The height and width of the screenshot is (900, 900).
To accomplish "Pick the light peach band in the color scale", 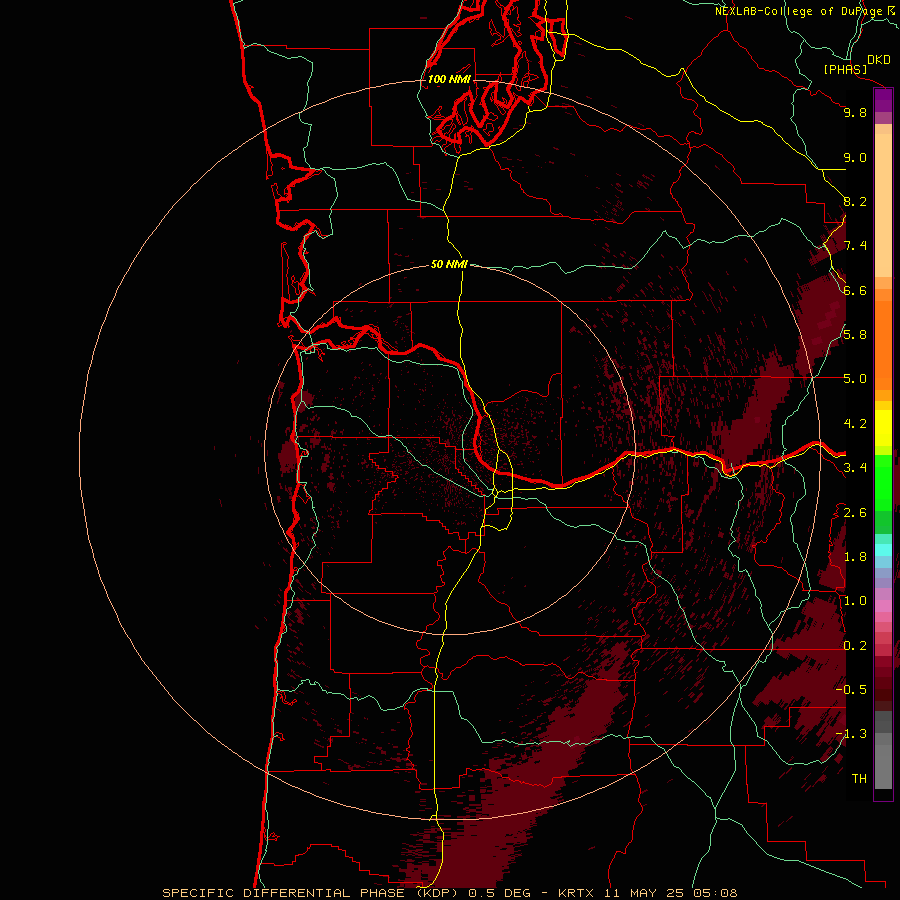I will 883,205.
